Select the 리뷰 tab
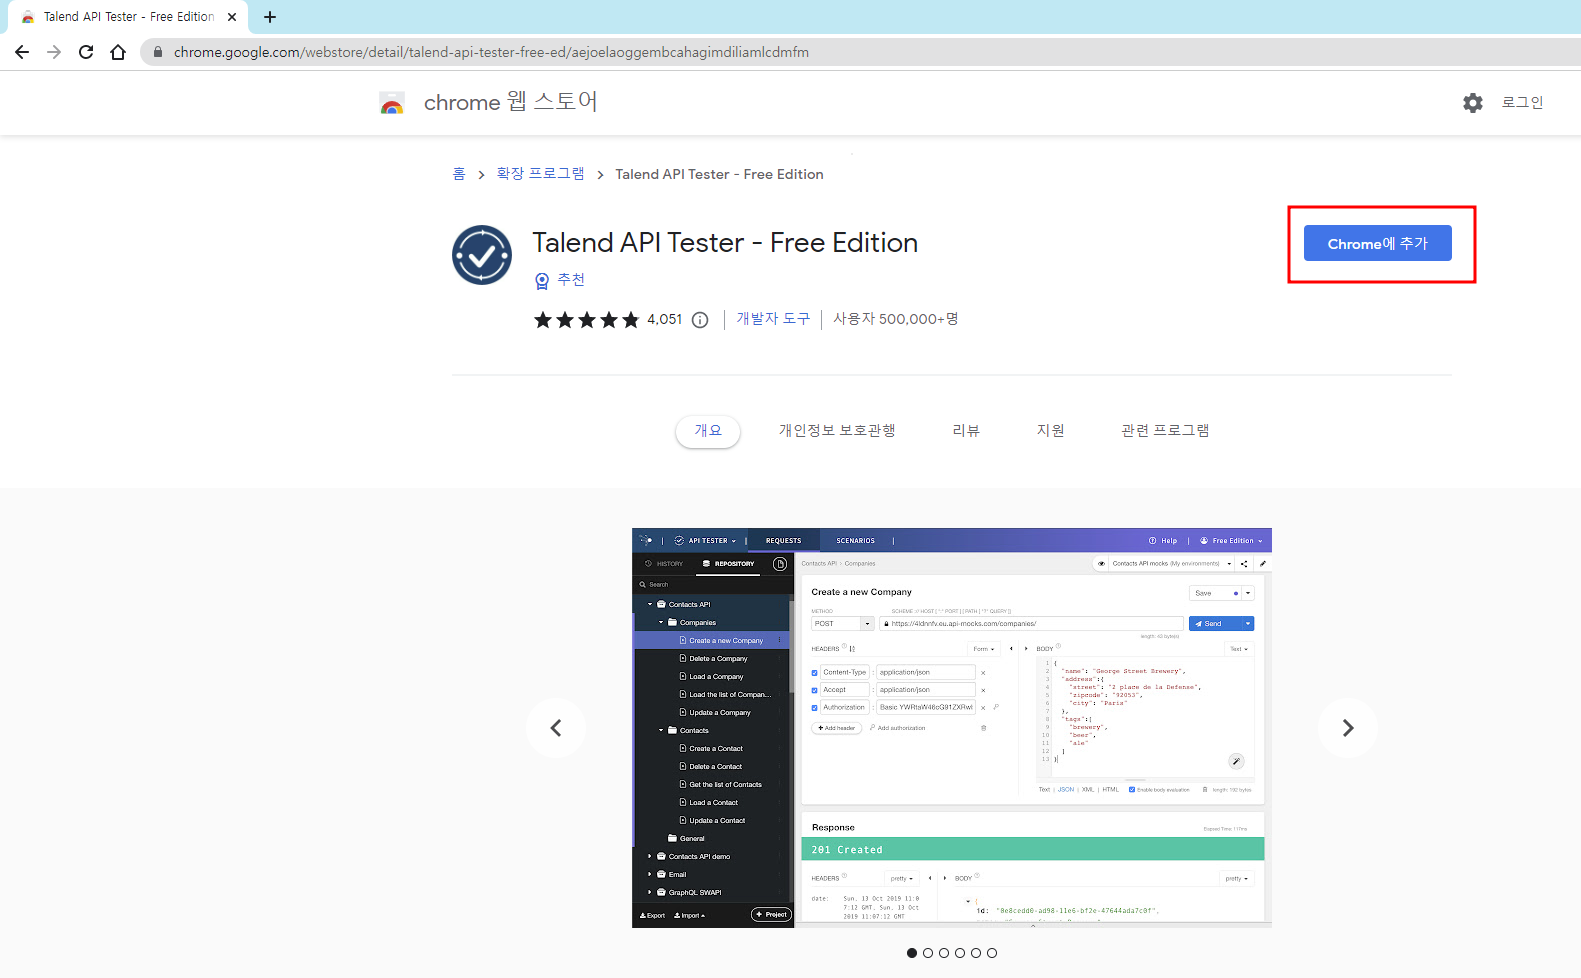The height and width of the screenshot is (978, 1581). [x=966, y=431]
